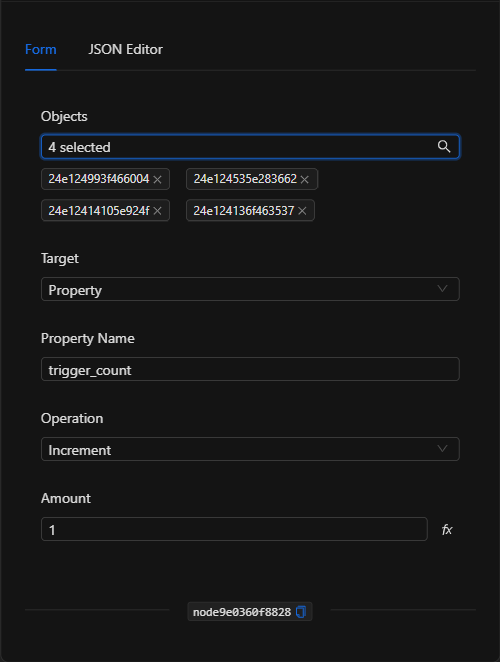Viewport: 500px width, 662px height.
Task: Click the 24e124535e283662 tag label
Action: point(245,179)
